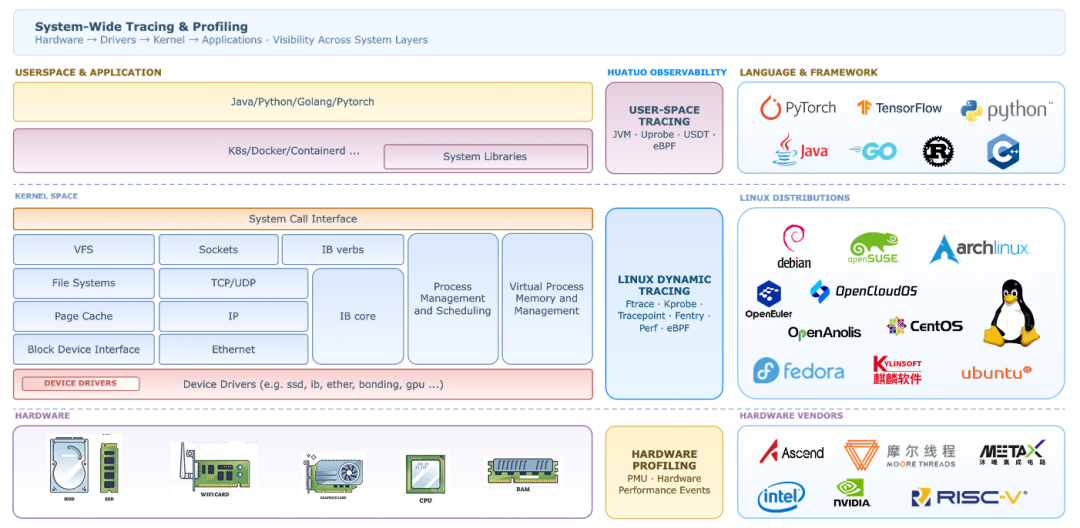Click the Hardware → Drivers → Kernel subtitle
The height and width of the screenshot is (528, 1080).
coord(231,40)
